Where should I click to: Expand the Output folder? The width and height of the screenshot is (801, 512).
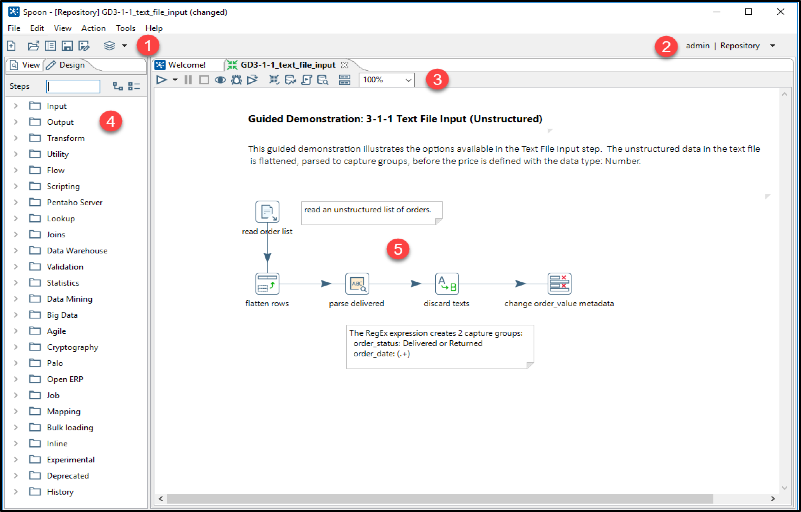[15, 122]
